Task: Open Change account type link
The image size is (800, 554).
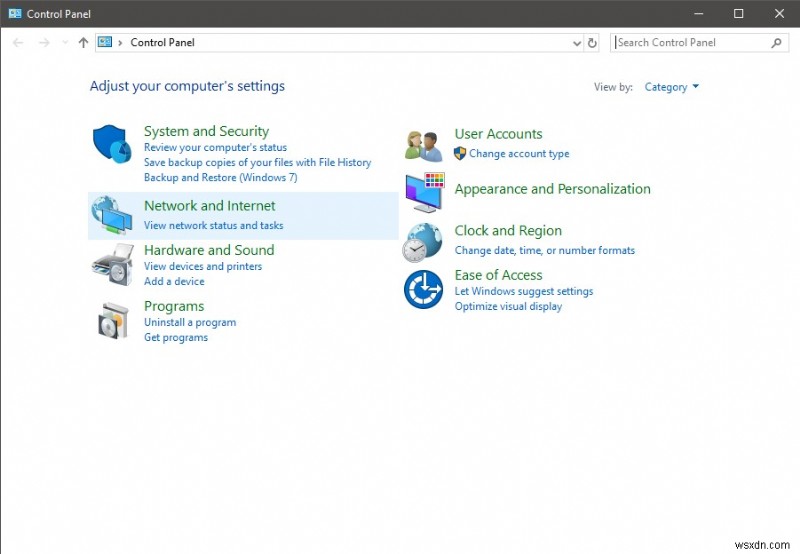Action: (x=519, y=154)
